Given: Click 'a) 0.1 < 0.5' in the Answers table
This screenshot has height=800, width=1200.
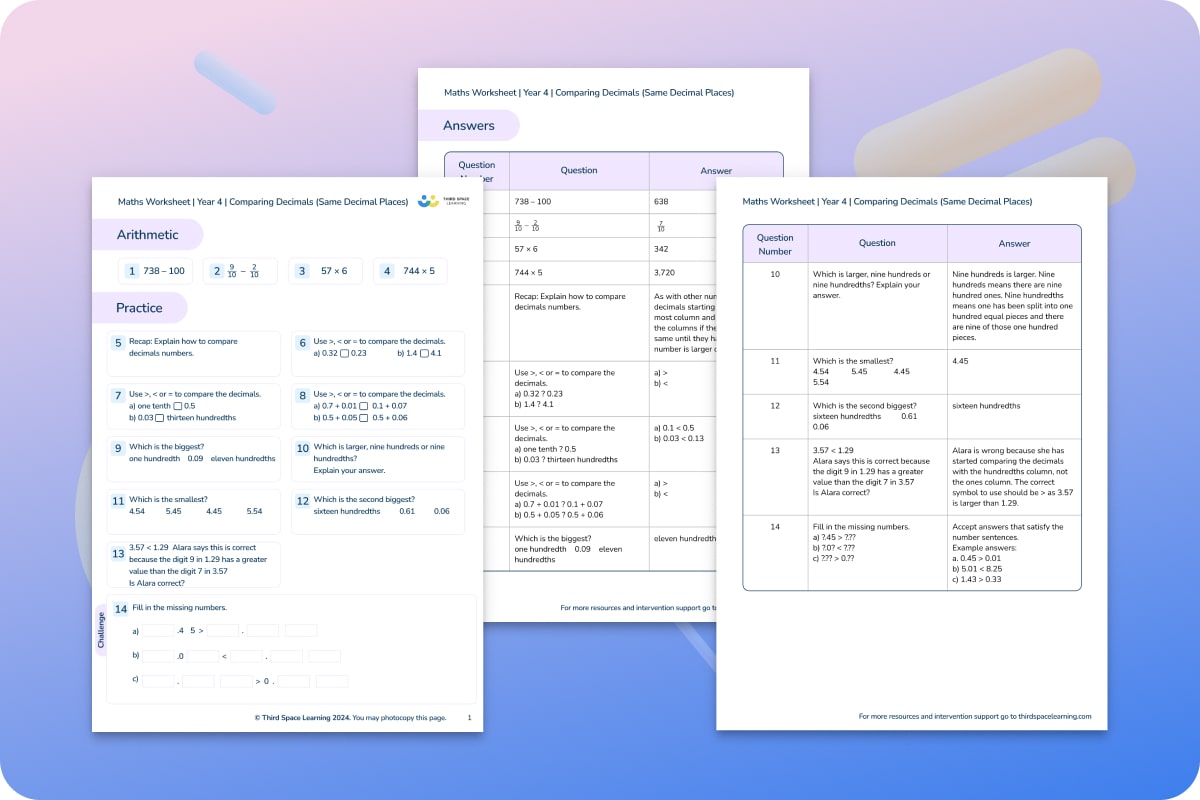Looking at the screenshot, I should pos(674,428).
